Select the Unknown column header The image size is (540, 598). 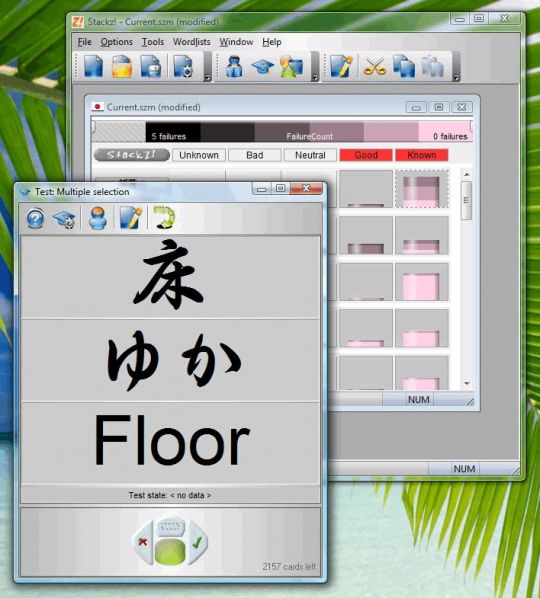click(199, 155)
